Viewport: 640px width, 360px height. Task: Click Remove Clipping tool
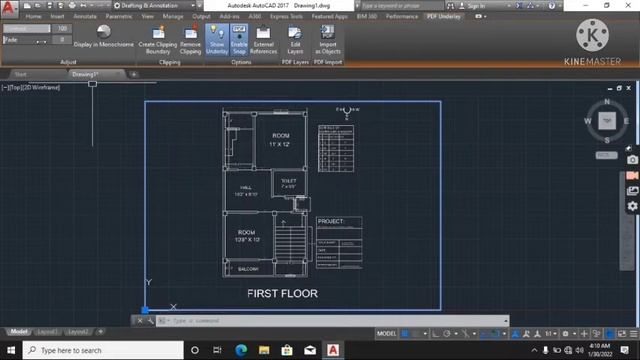pyautogui.click(x=190, y=40)
